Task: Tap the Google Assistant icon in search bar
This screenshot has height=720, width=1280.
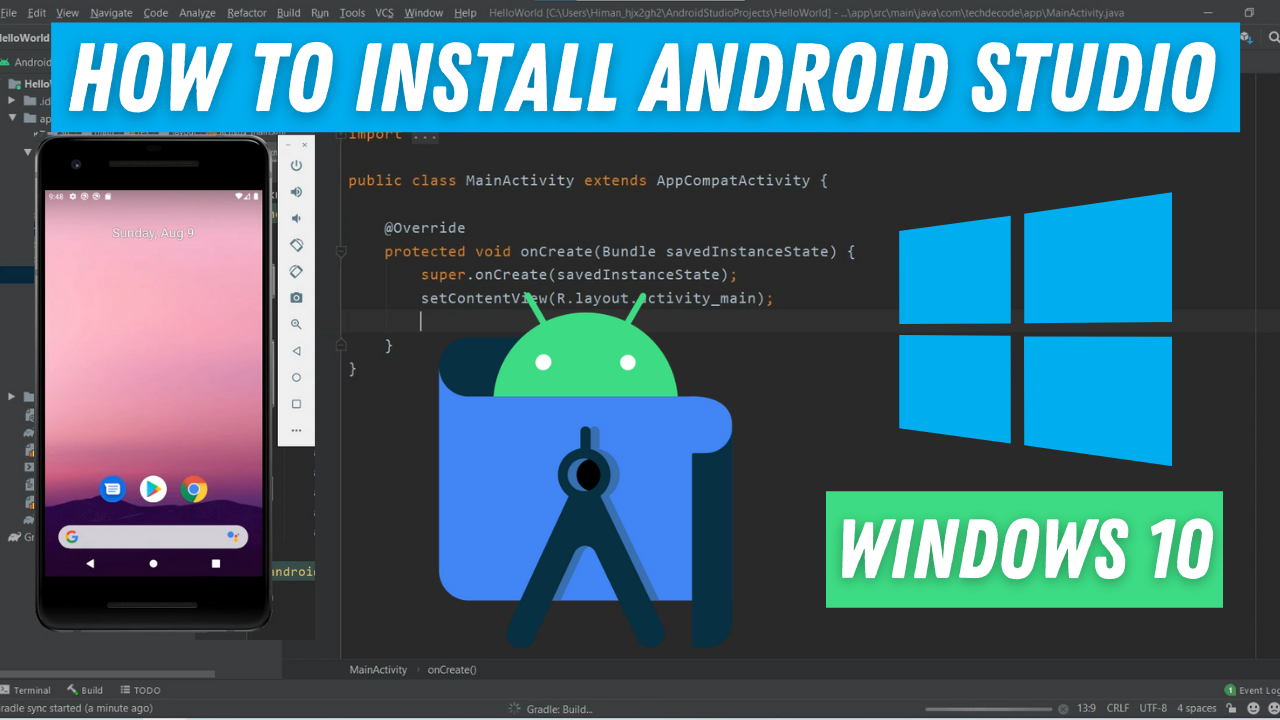Action: click(x=233, y=537)
